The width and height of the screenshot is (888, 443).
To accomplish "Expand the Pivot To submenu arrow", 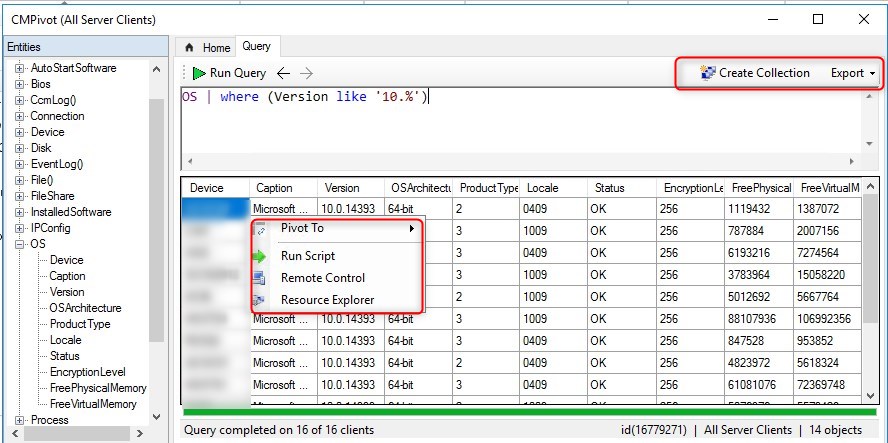I will [412, 229].
